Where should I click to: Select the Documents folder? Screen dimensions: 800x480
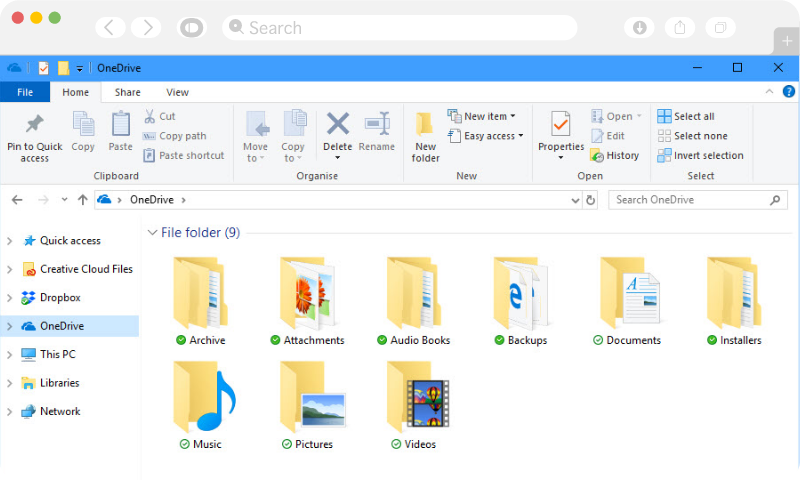[628, 301]
